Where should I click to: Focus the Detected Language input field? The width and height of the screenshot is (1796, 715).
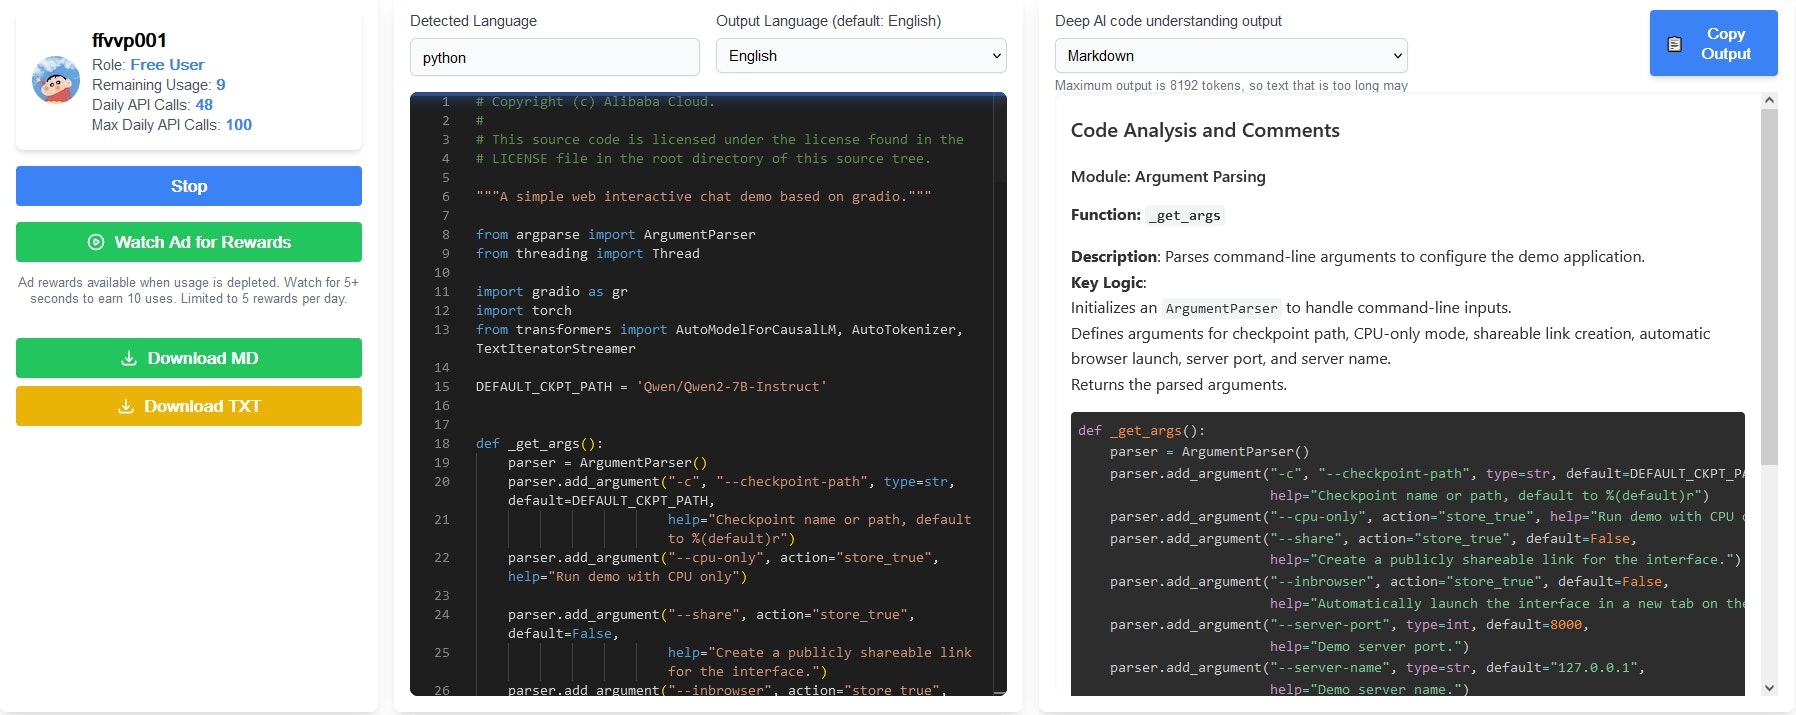coord(554,58)
